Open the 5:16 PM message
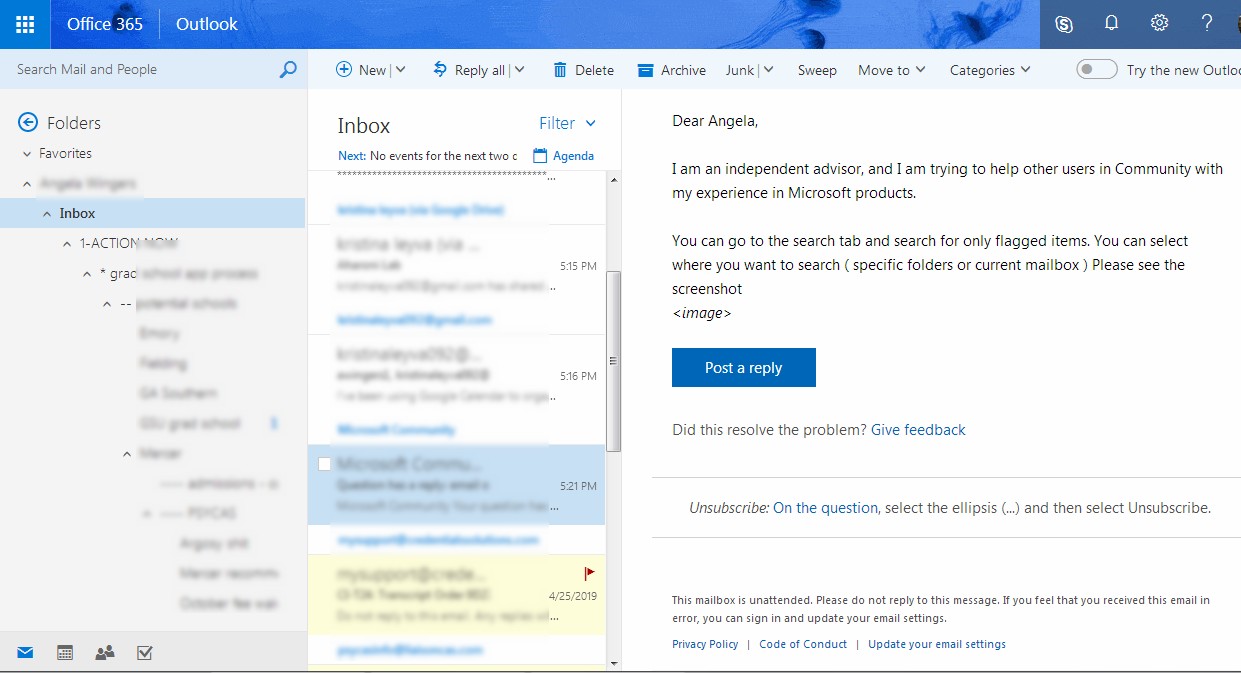Viewport: 1241px width, 673px height. 456,377
